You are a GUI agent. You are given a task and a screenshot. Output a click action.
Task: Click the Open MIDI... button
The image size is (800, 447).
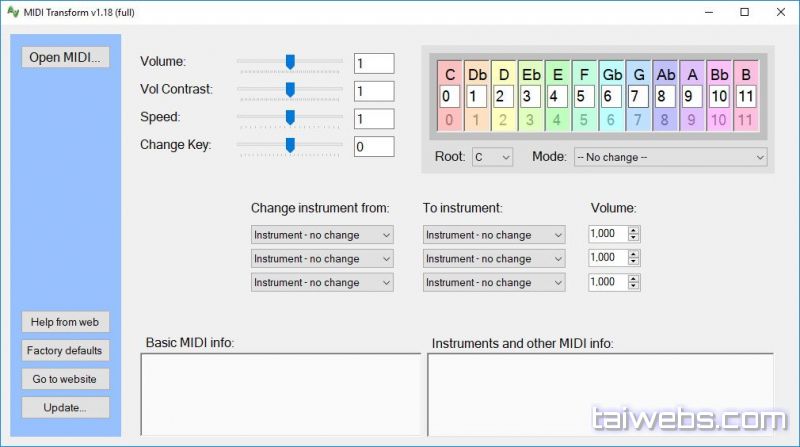click(65, 57)
